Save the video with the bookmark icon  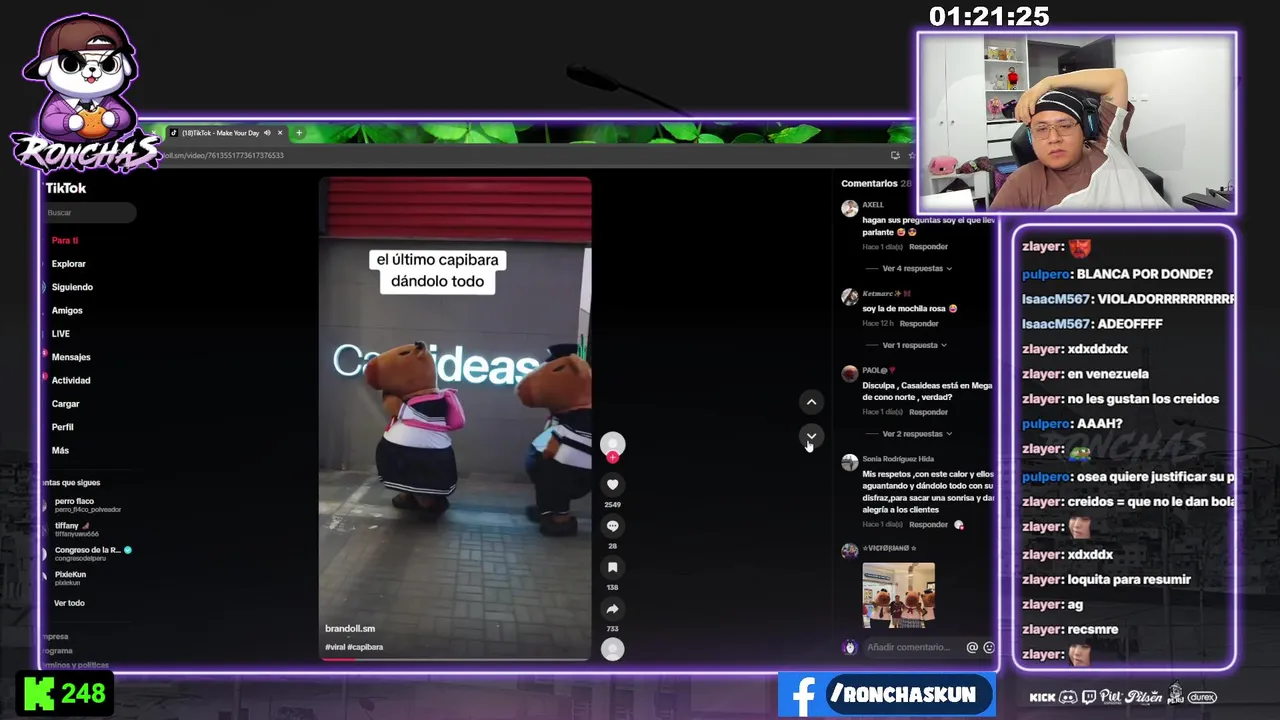point(613,568)
